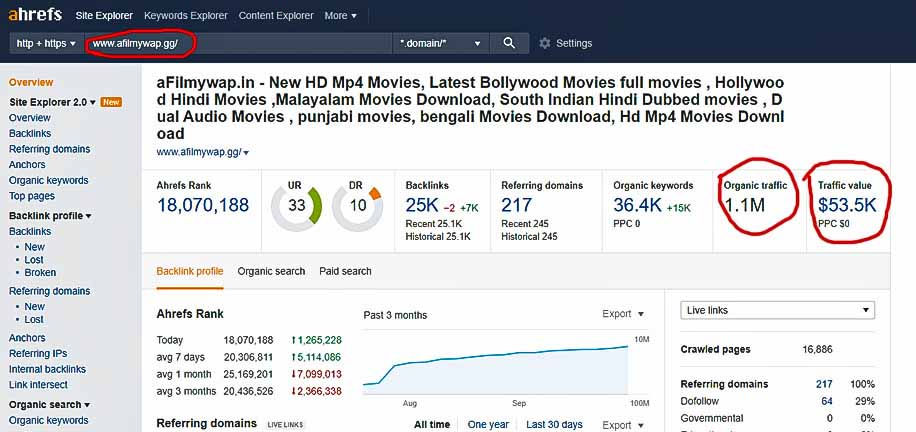916x432 pixels.
Task: Open Site Explorer in top navigation
Action: [x=104, y=16]
